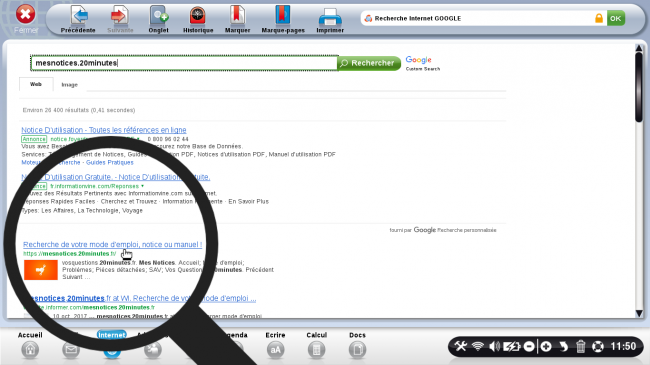Expand the informationvine.com URL dropdown arrow
The height and width of the screenshot is (365, 650).
coord(143,186)
